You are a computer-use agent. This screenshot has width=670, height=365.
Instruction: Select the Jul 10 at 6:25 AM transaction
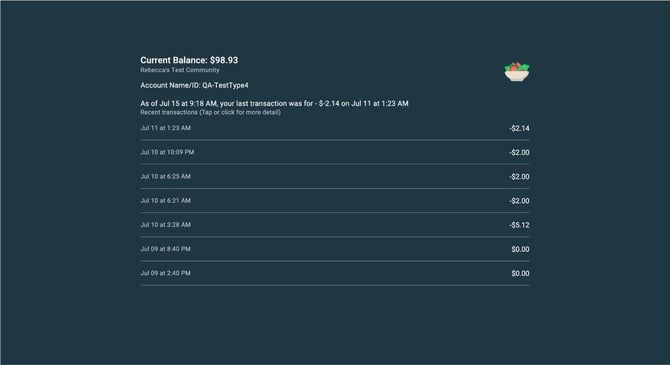click(x=335, y=177)
